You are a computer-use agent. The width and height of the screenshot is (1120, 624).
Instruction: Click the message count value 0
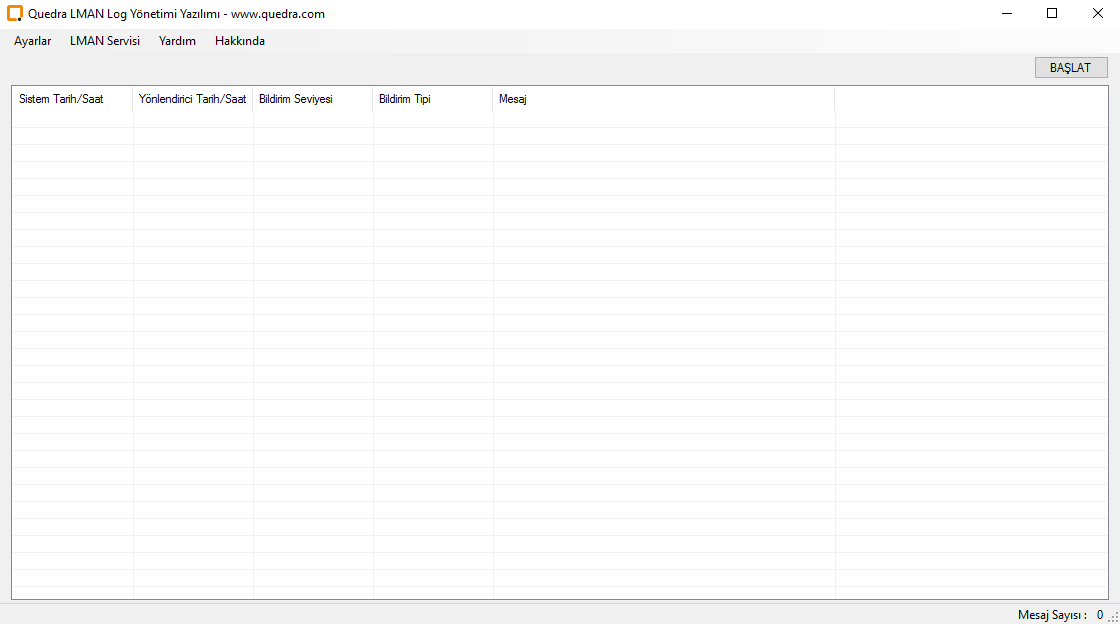[x=1100, y=615]
